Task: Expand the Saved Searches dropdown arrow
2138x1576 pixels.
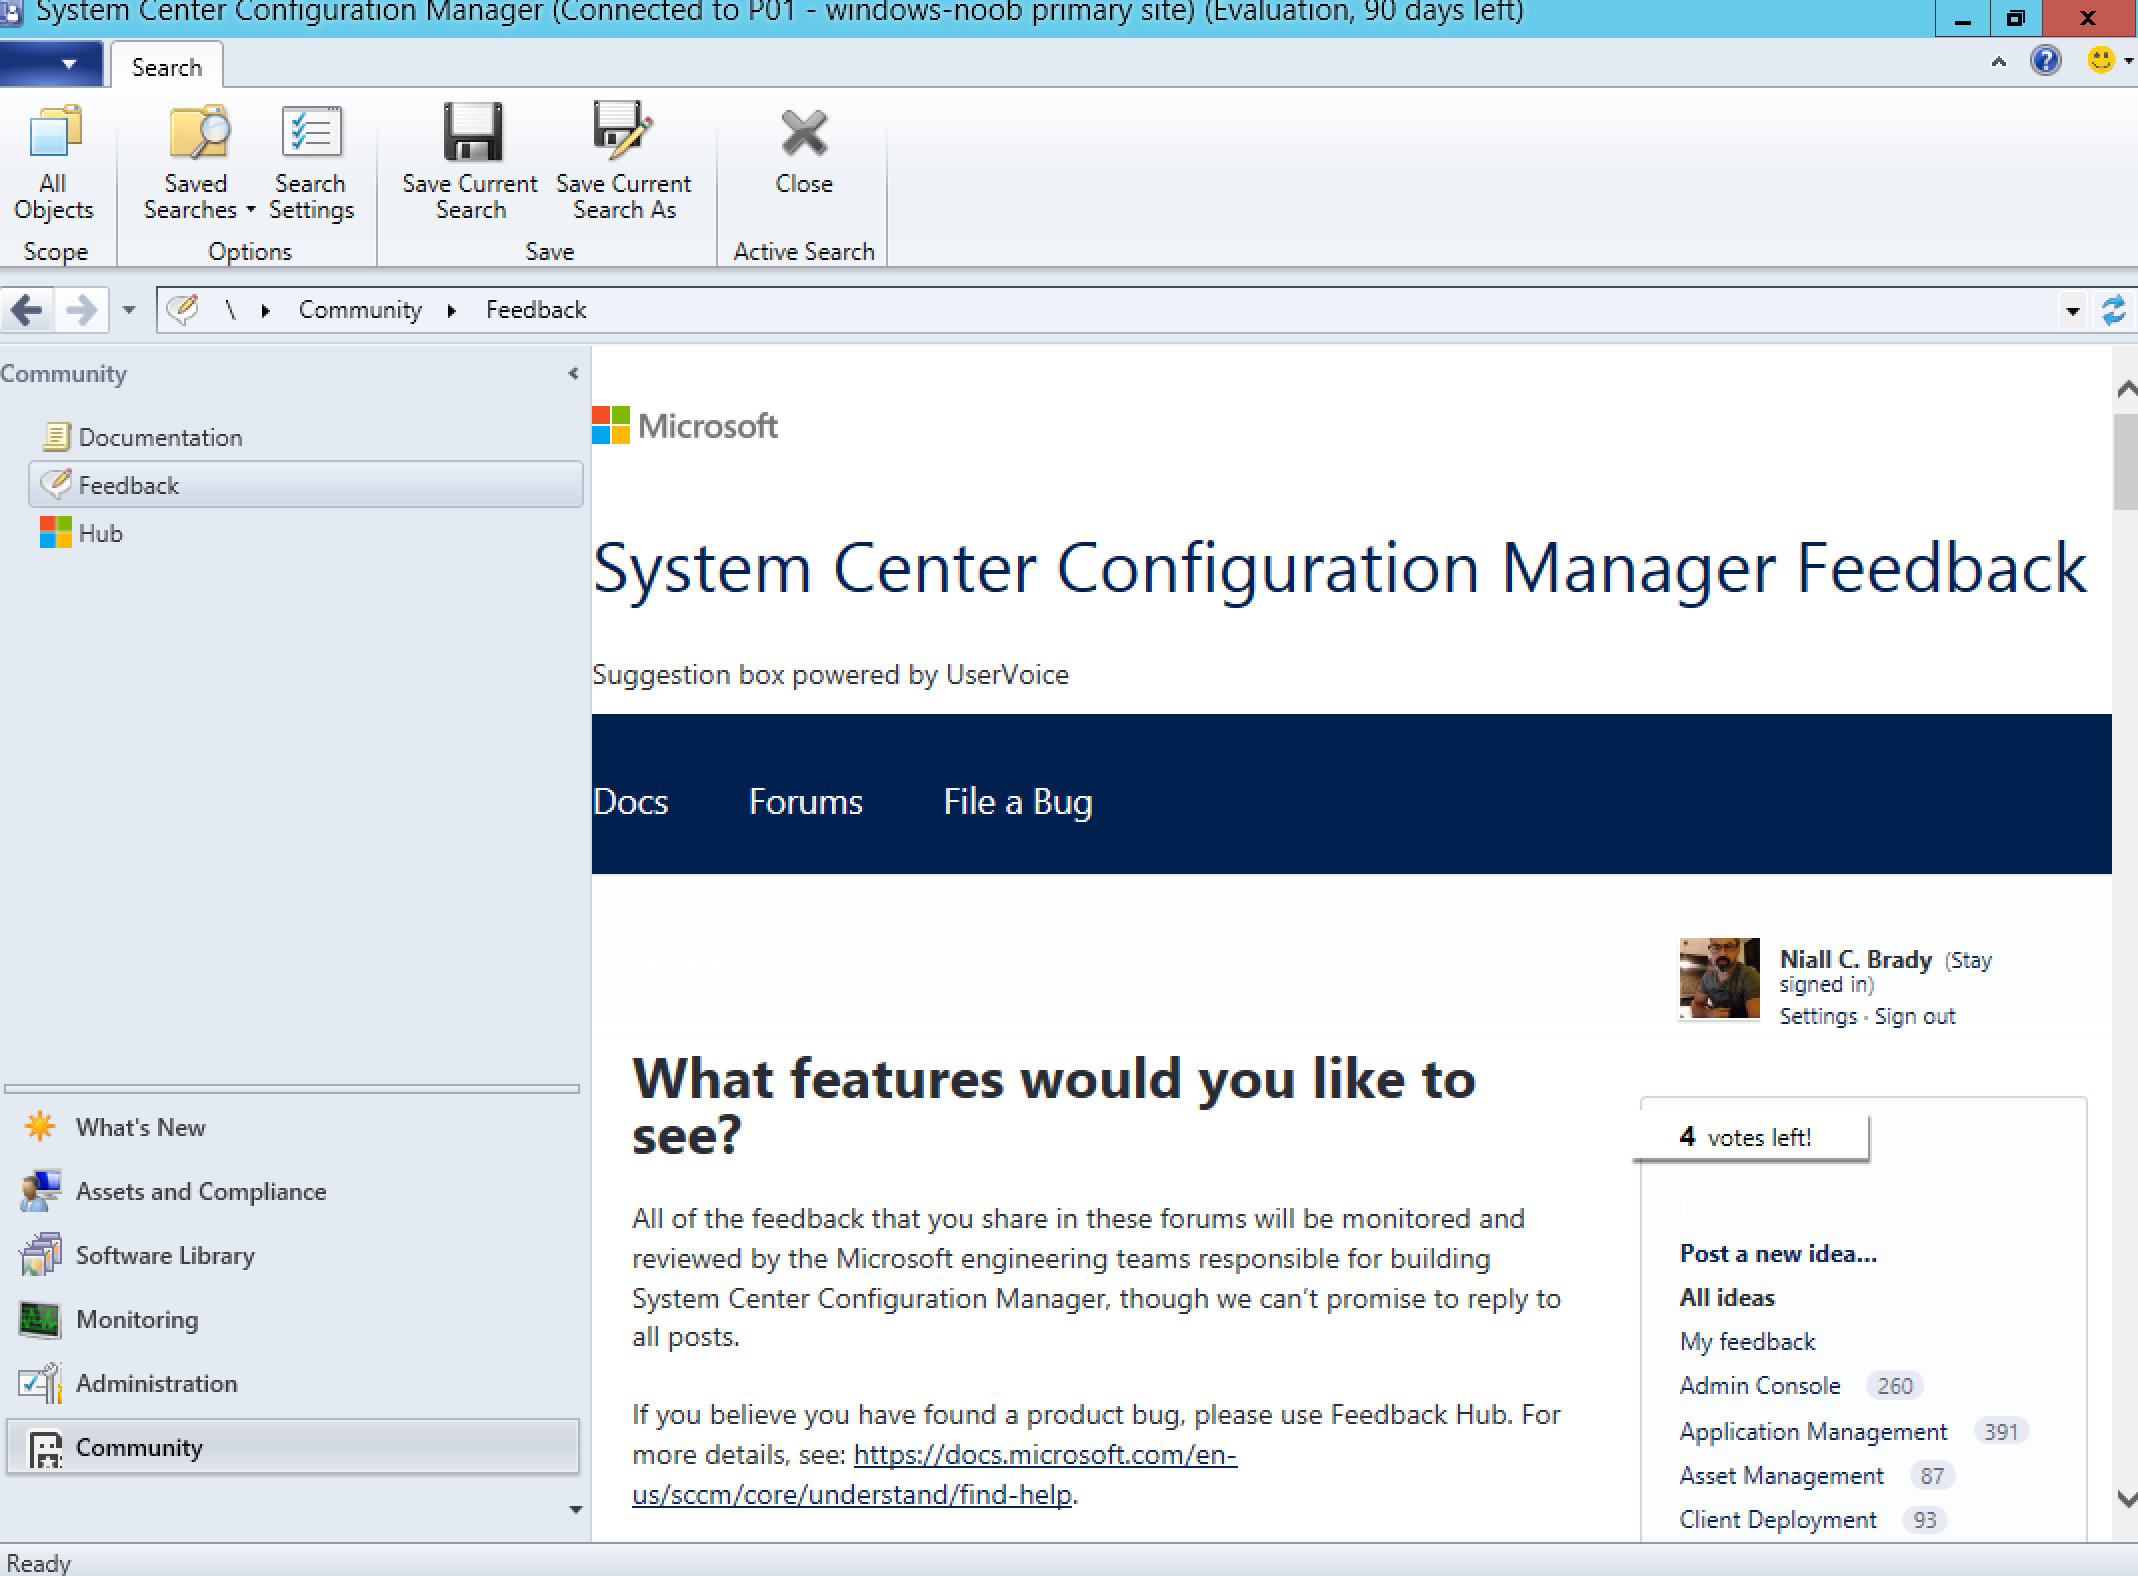Action: coord(250,210)
